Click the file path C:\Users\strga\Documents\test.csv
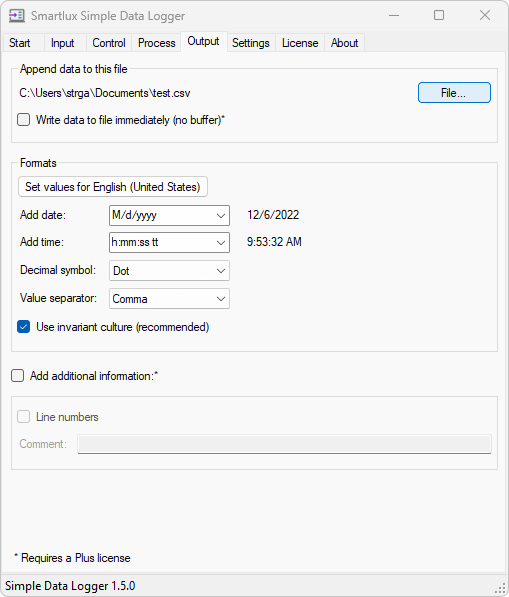 (x=105, y=93)
